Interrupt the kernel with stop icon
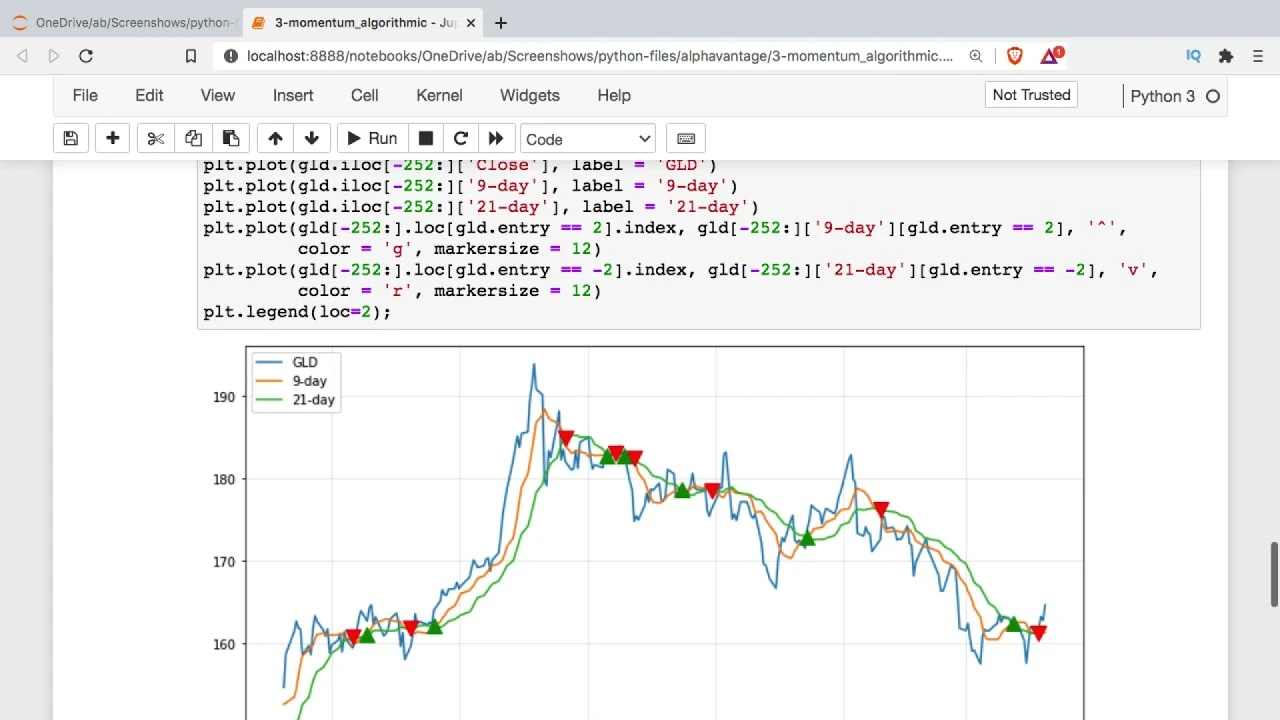 click(426, 139)
